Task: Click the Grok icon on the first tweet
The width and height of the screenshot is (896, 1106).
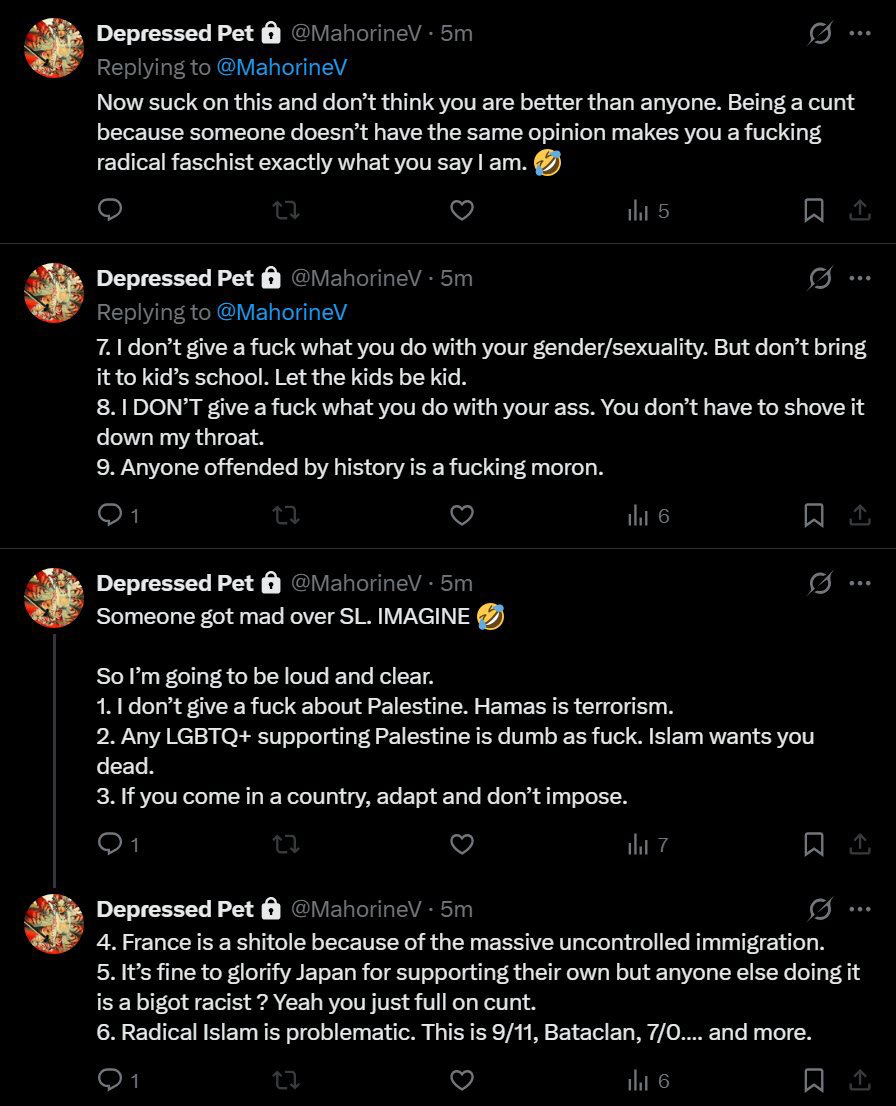Action: [820, 33]
